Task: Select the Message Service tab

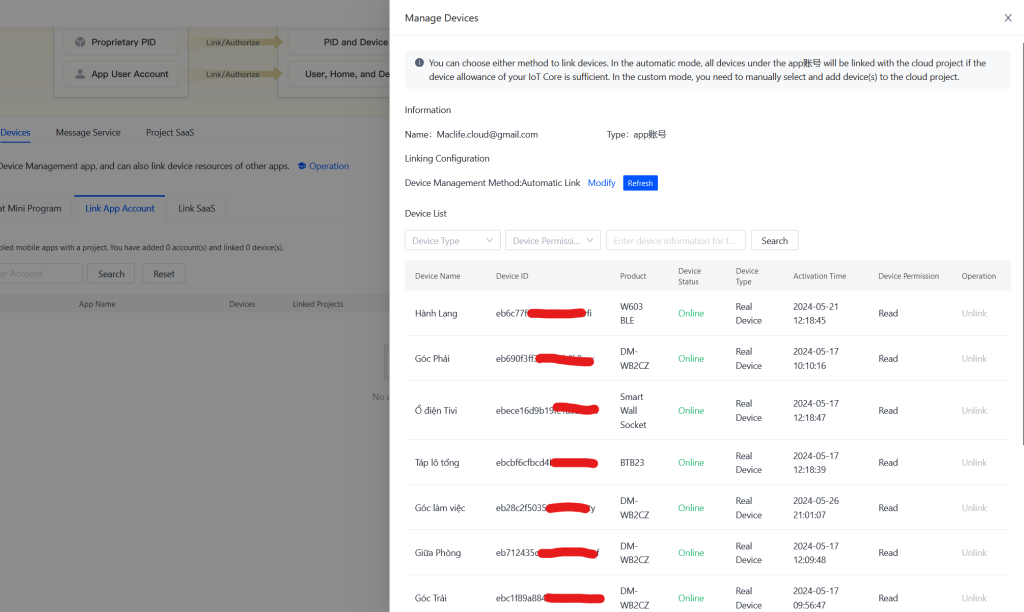Action: click(x=88, y=132)
